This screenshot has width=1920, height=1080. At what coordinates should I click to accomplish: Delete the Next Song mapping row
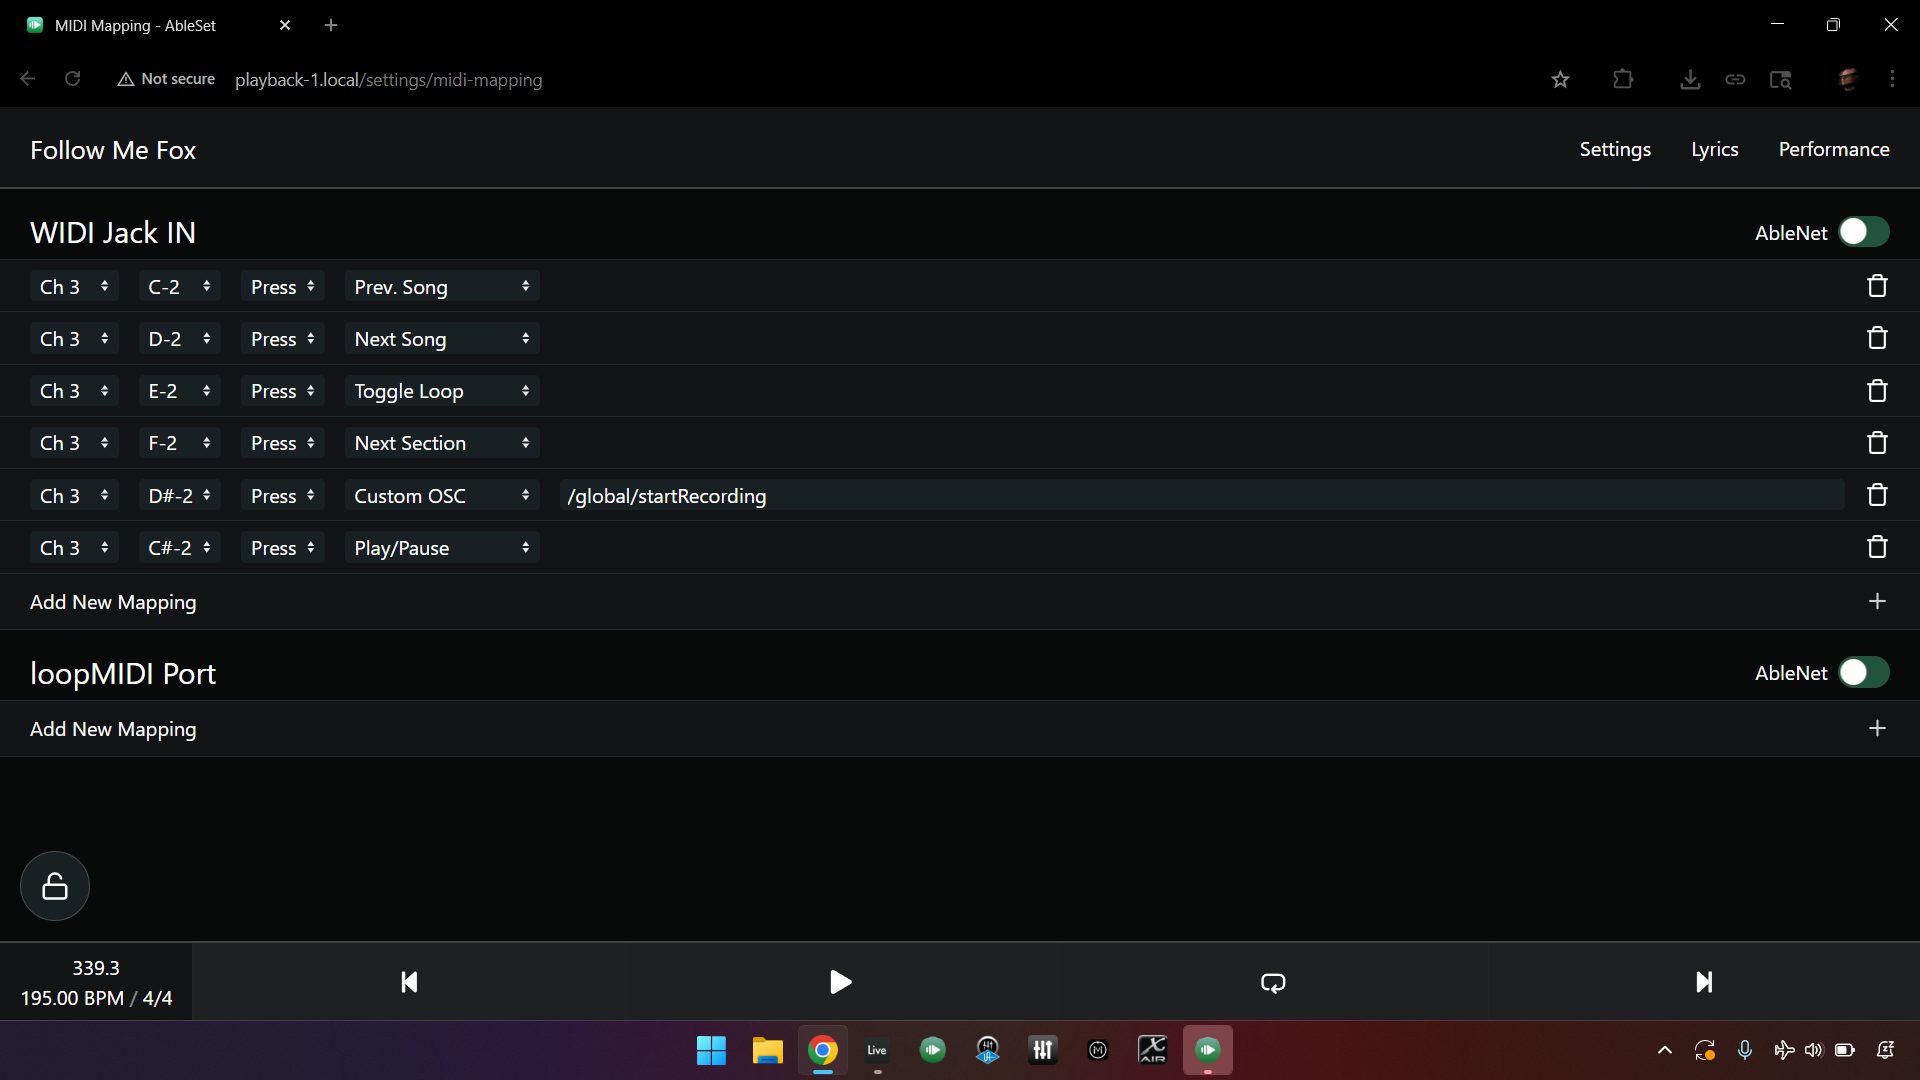pyautogui.click(x=1877, y=338)
